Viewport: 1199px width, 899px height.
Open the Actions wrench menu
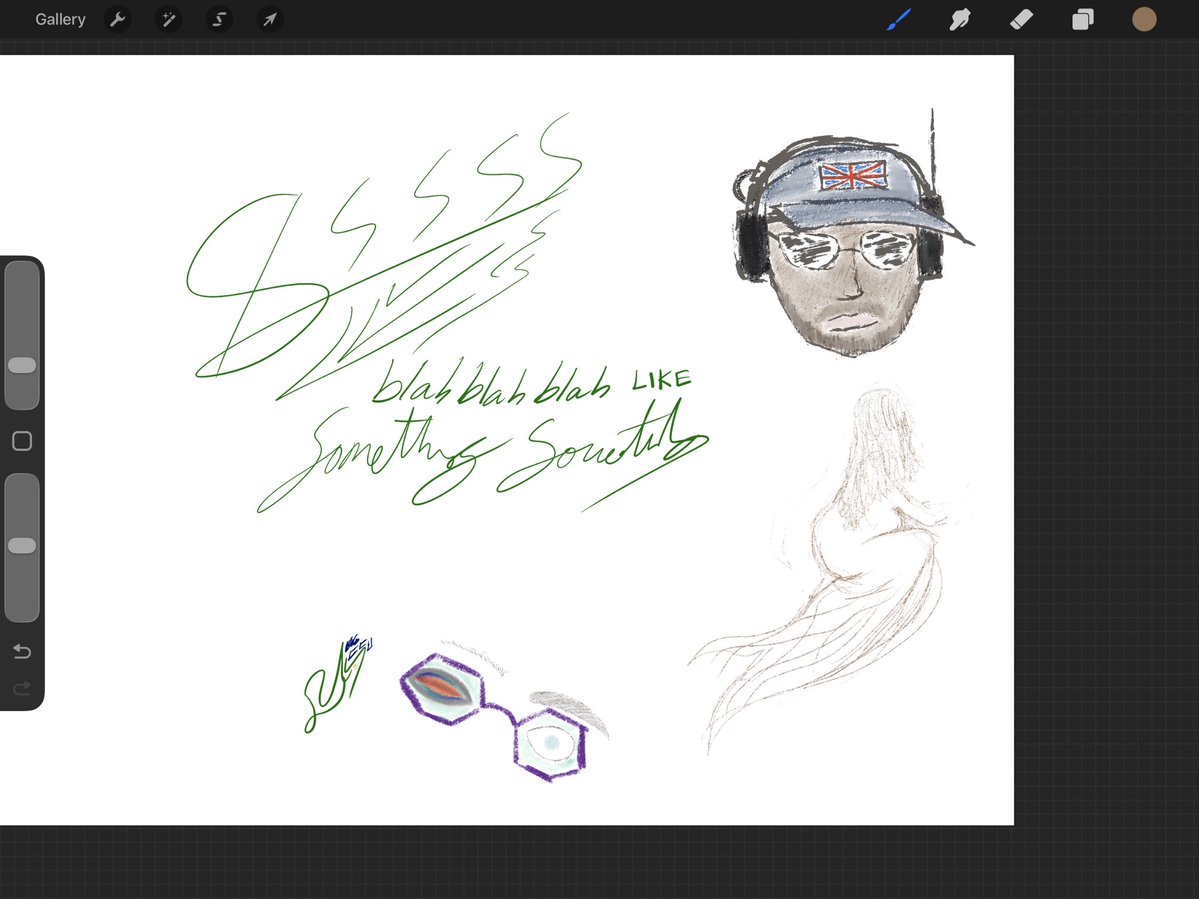coord(117,19)
